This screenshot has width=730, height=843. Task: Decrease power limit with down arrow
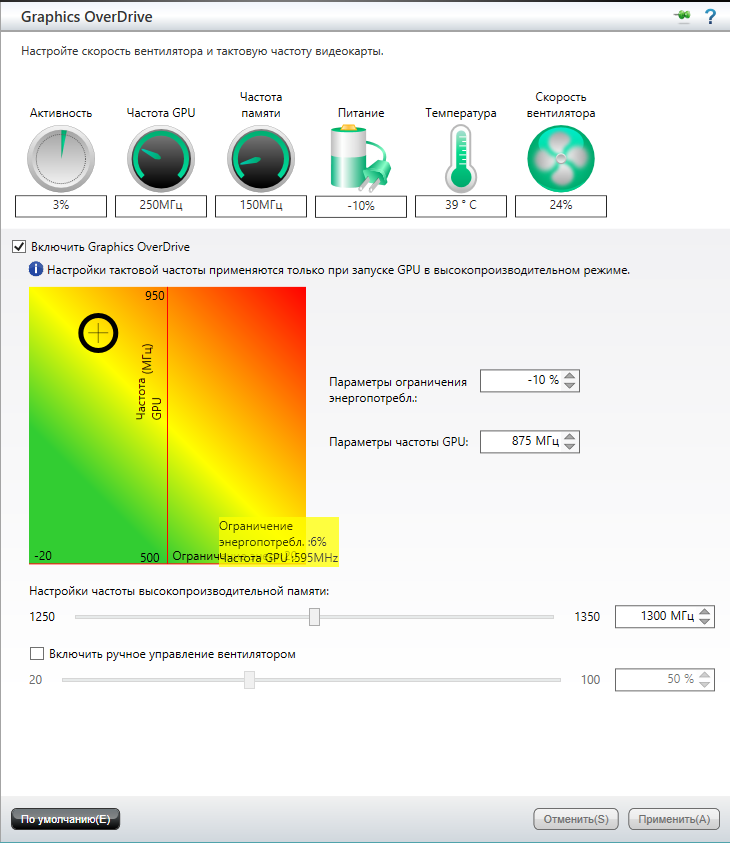tap(570, 385)
